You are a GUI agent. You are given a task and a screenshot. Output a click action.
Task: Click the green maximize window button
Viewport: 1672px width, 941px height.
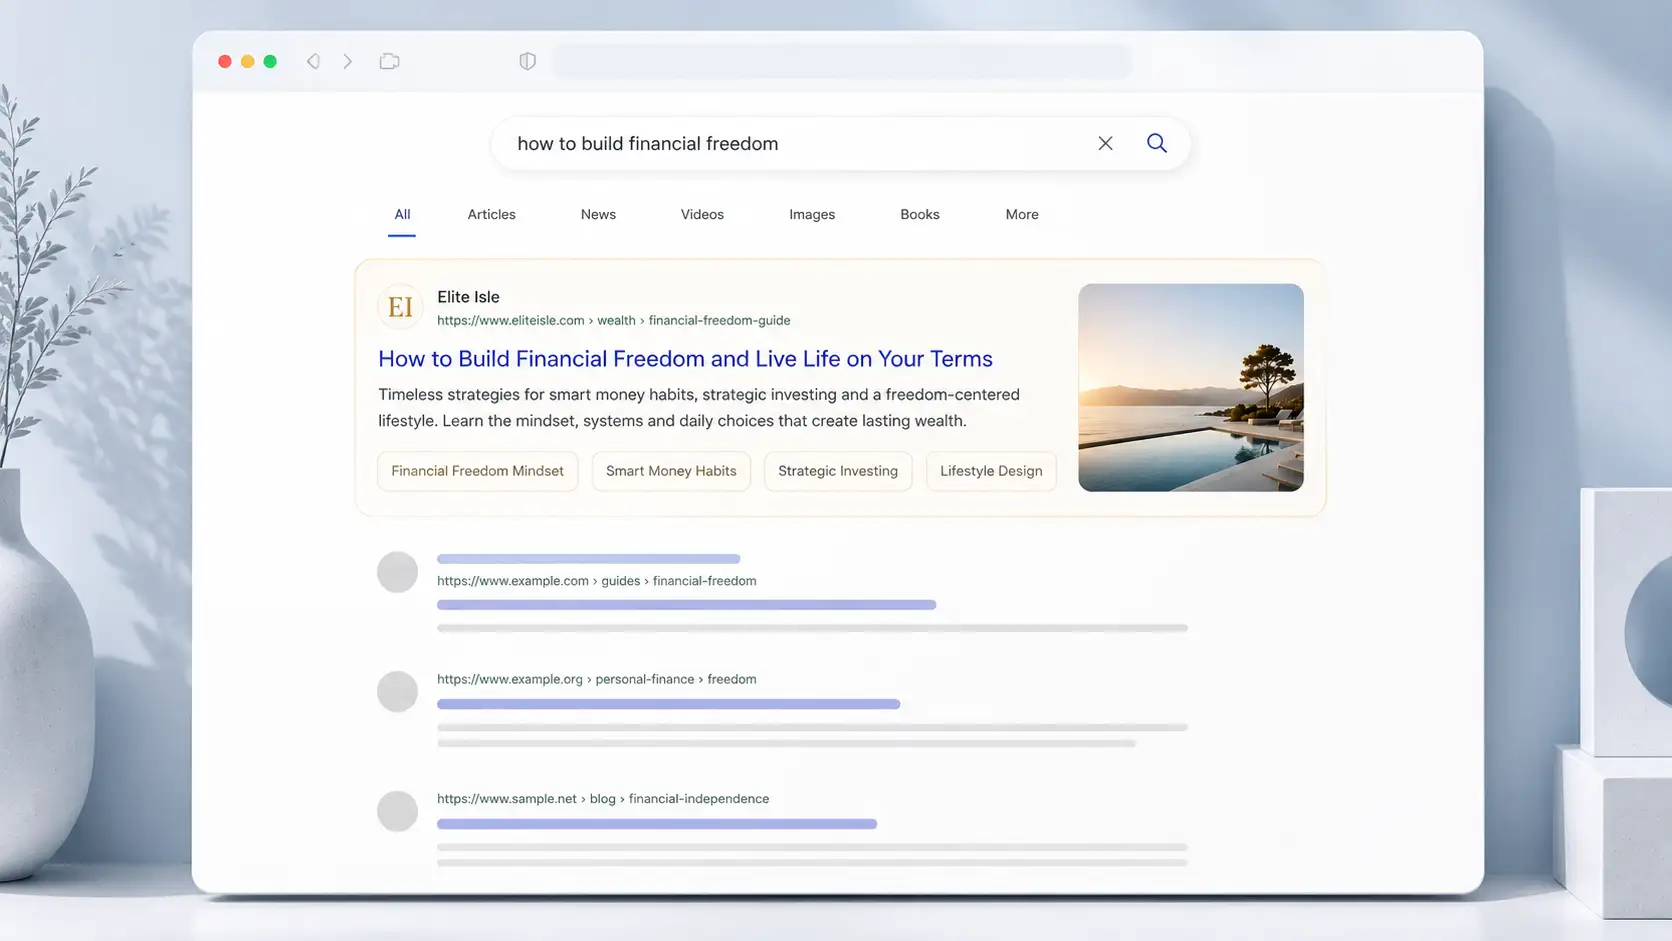(x=270, y=61)
